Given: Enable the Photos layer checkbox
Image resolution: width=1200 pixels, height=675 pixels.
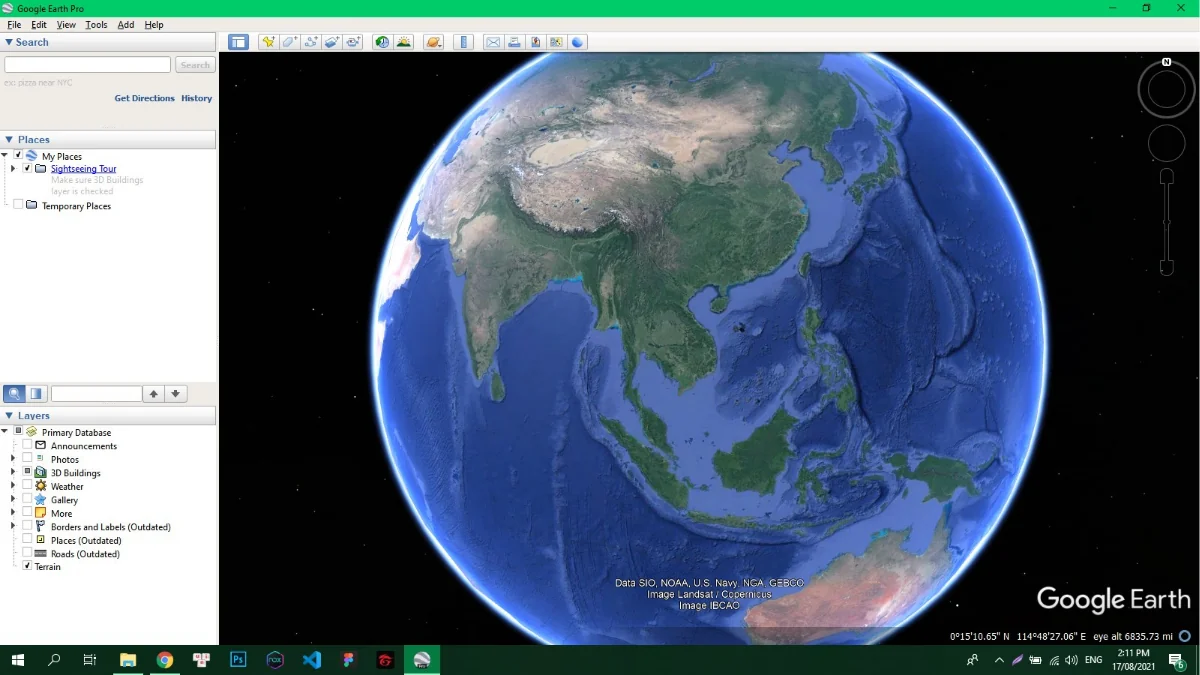Looking at the screenshot, I should 27,459.
